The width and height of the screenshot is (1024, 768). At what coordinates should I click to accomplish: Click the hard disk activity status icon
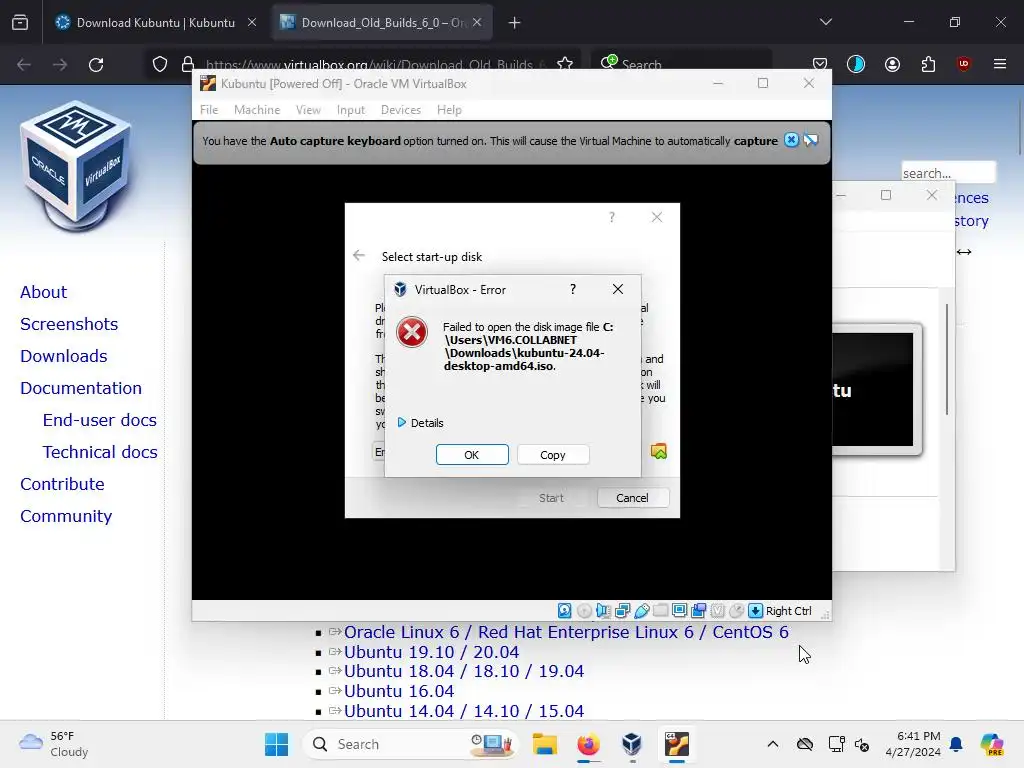[x=565, y=611]
